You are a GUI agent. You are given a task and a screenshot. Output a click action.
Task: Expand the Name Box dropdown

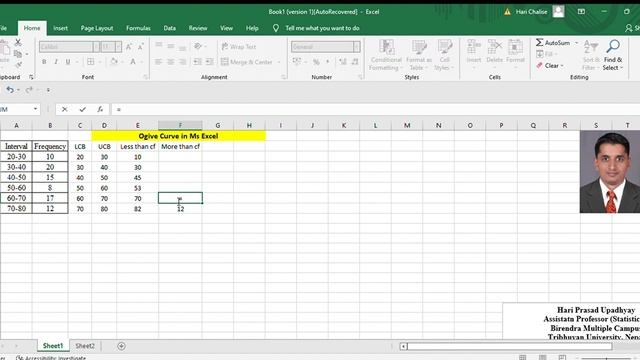[x=36, y=109]
